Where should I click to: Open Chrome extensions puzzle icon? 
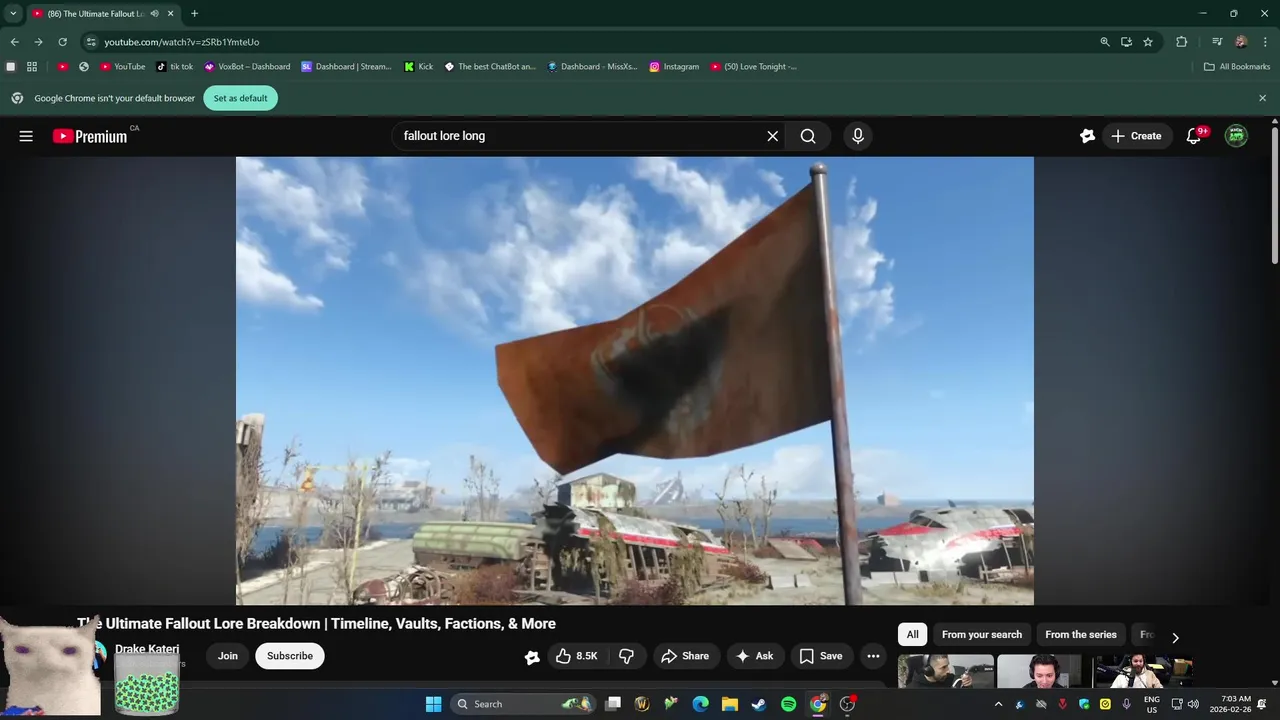pos(1181,42)
